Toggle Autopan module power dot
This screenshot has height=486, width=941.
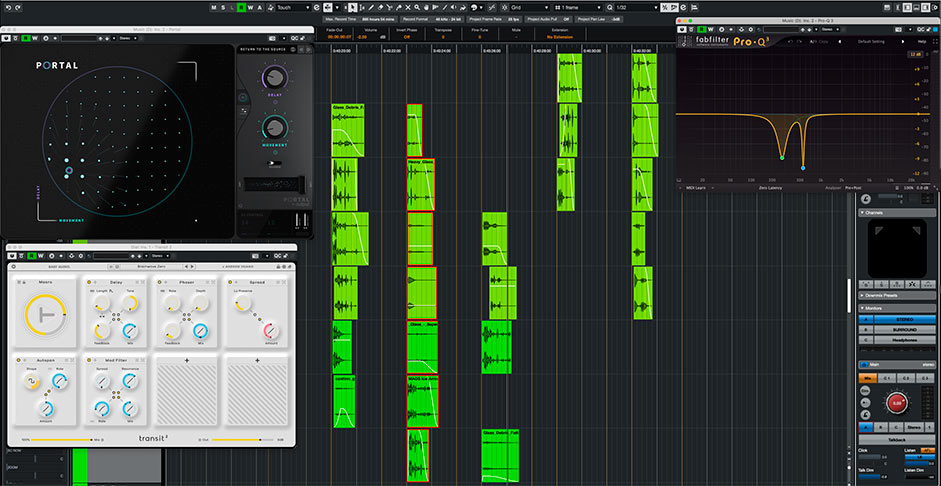pos(17,360)
